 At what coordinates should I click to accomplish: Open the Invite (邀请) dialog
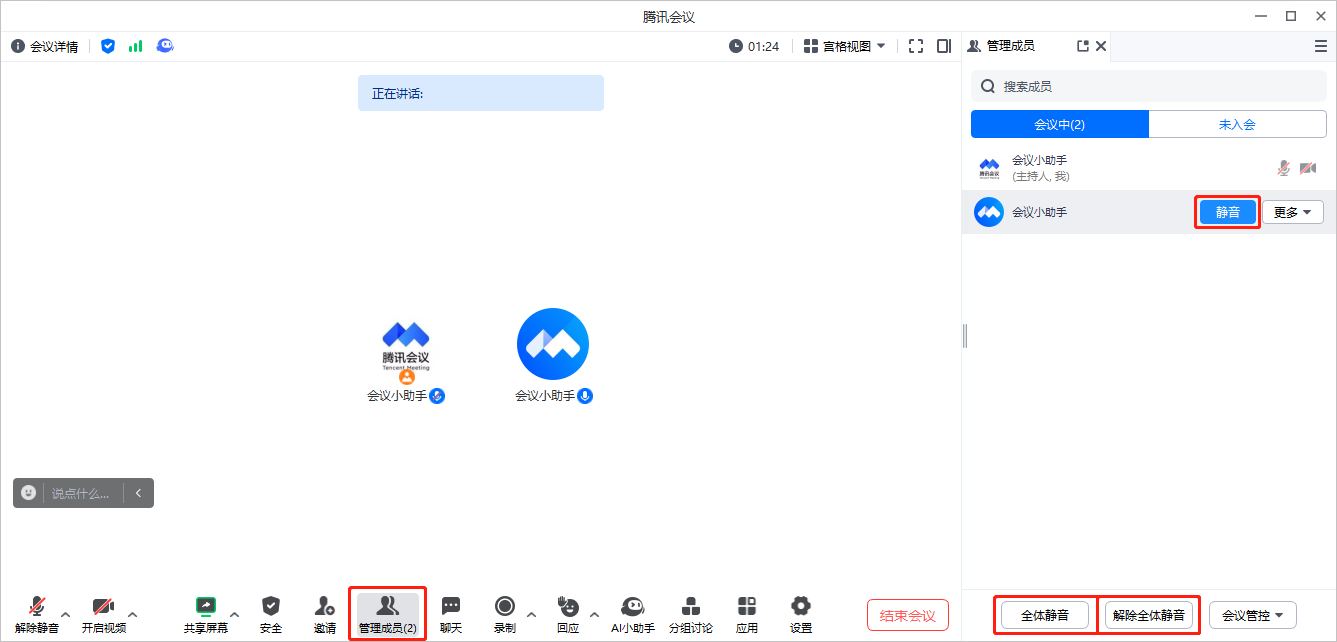[x=325, y=615]
